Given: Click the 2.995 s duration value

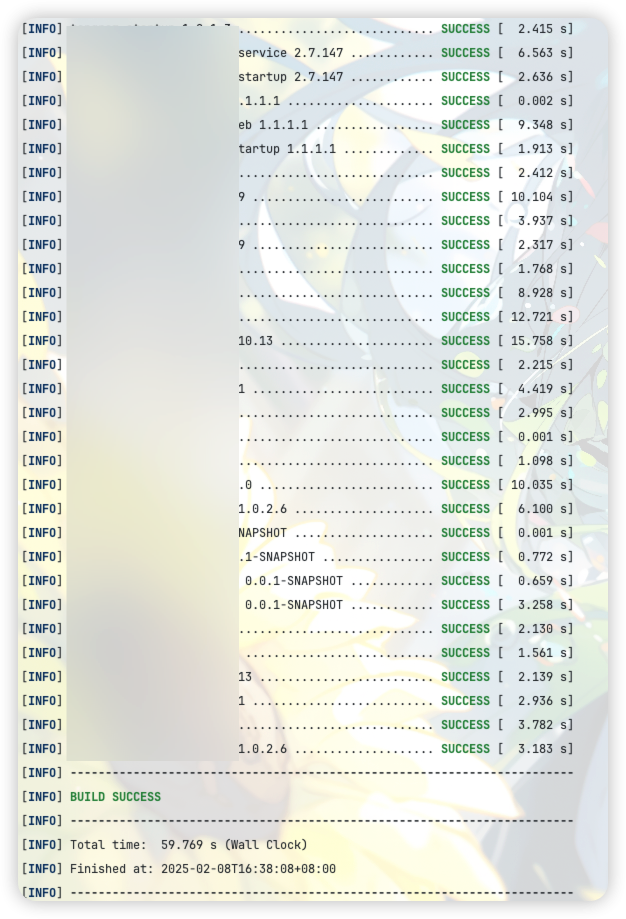Looking at the screenshot, I should tap(542, 413).
